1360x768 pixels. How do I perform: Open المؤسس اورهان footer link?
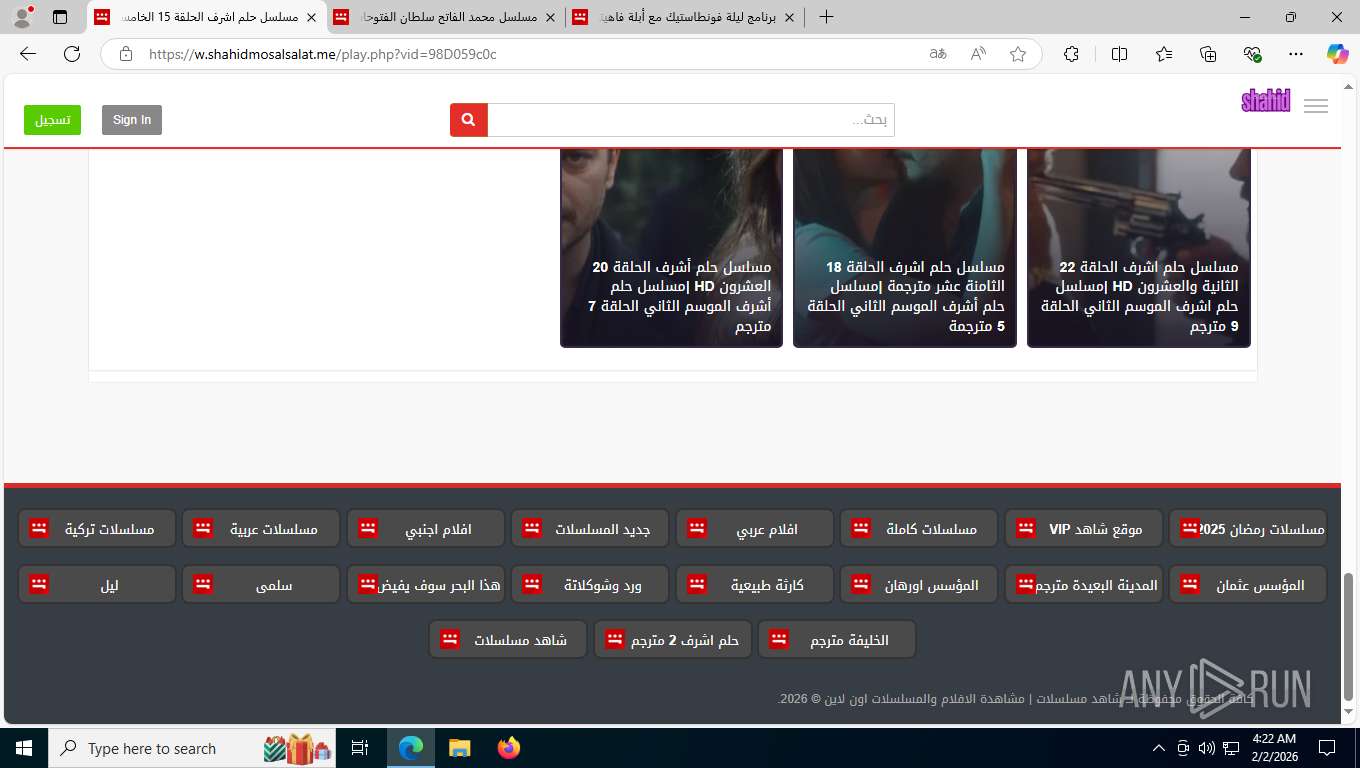pyautogui.click(x=919, y=584)
